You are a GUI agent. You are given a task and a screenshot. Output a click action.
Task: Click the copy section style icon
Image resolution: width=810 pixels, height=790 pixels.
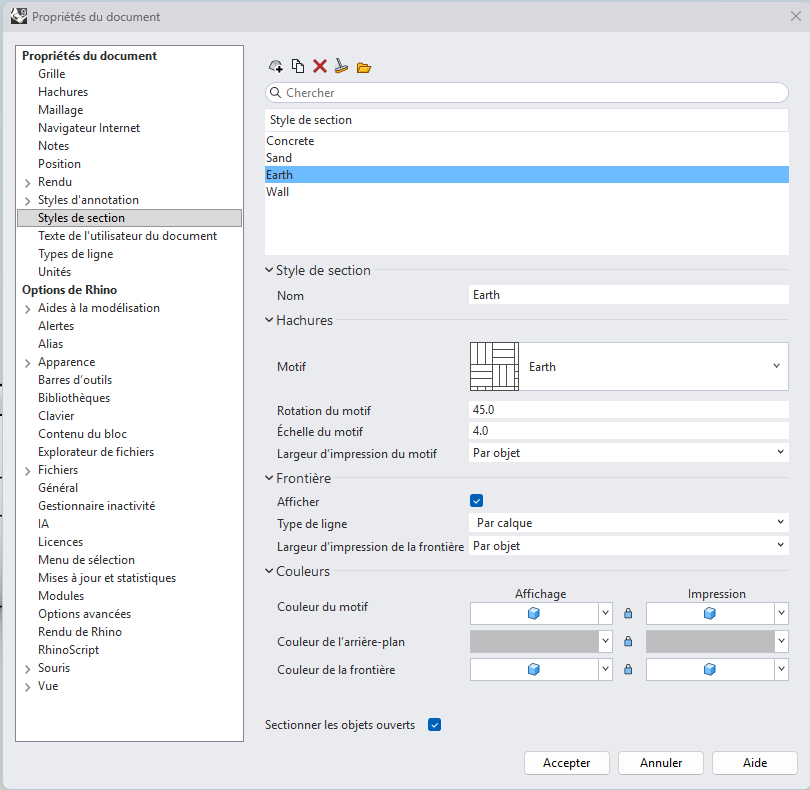(x=298, y=67)
